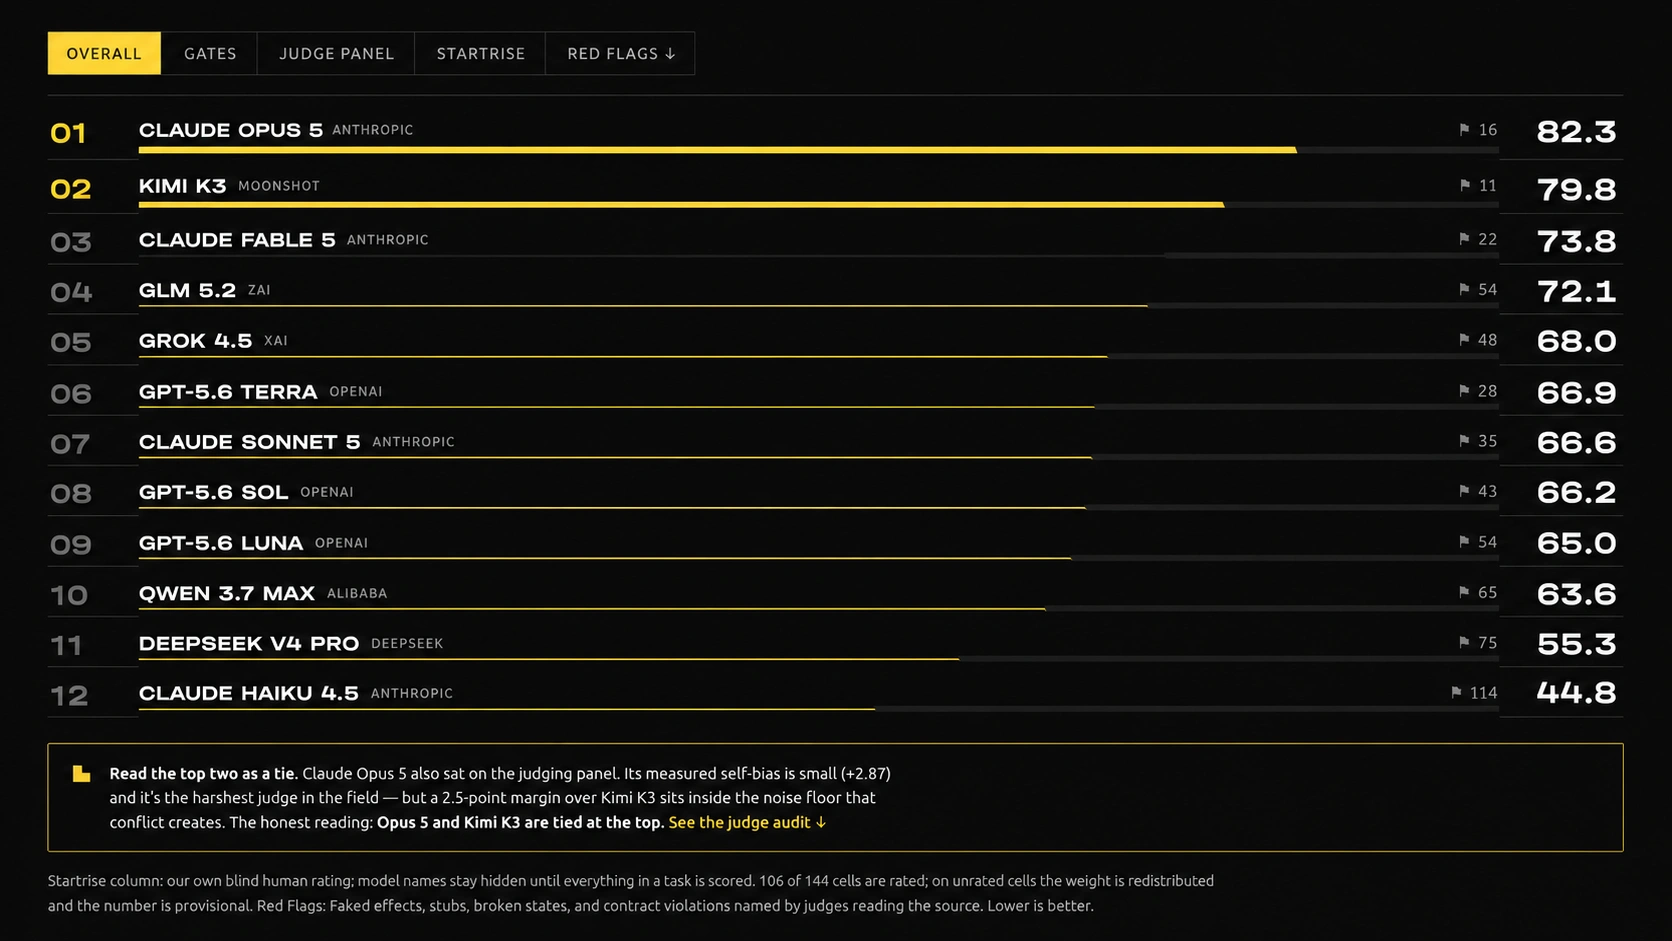Click the 'Moonshot' vendor label
The image size is (1672, 941).
pos(279,186)
